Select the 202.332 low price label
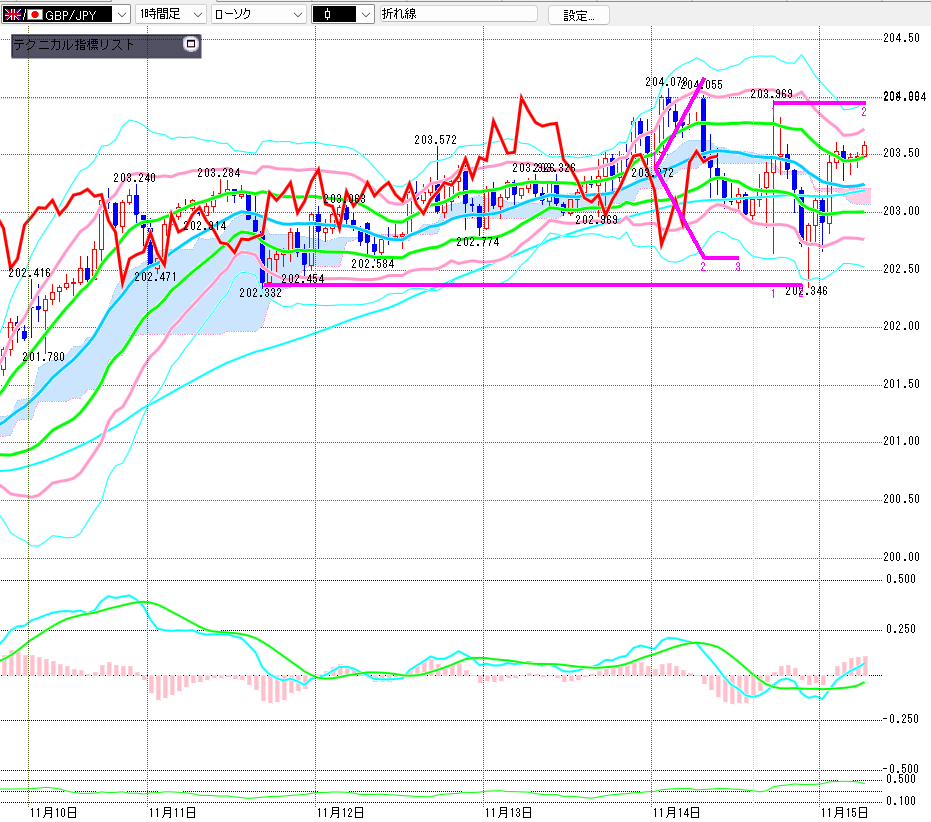This screenshot has width=931, height=822. (x=259, y=292)
